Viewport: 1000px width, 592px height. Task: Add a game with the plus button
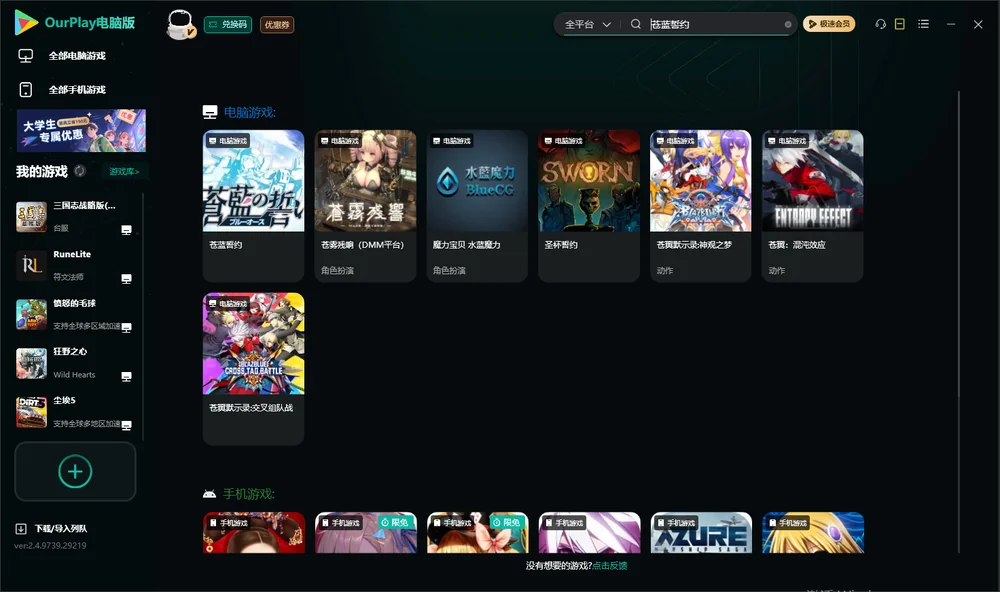click(x=75, y=471)
